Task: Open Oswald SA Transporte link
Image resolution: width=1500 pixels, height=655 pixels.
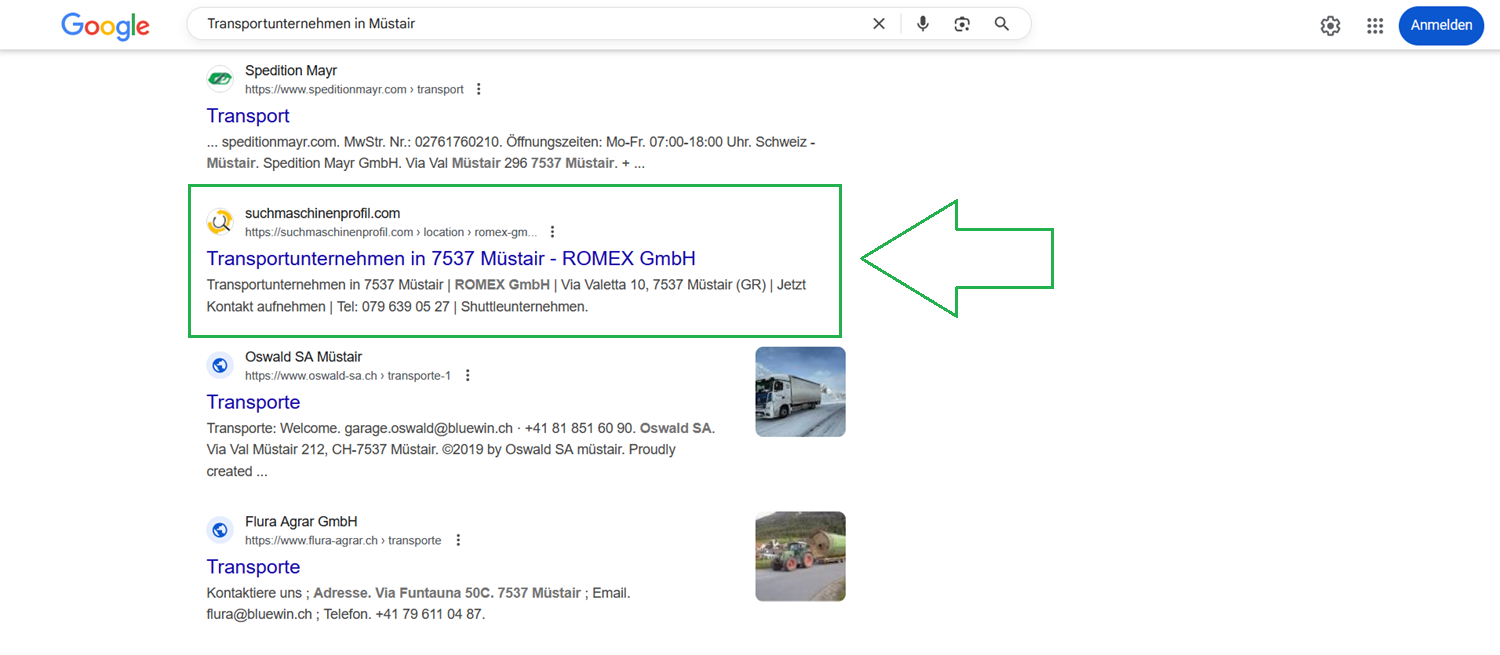Action: (x=253, y=402)
